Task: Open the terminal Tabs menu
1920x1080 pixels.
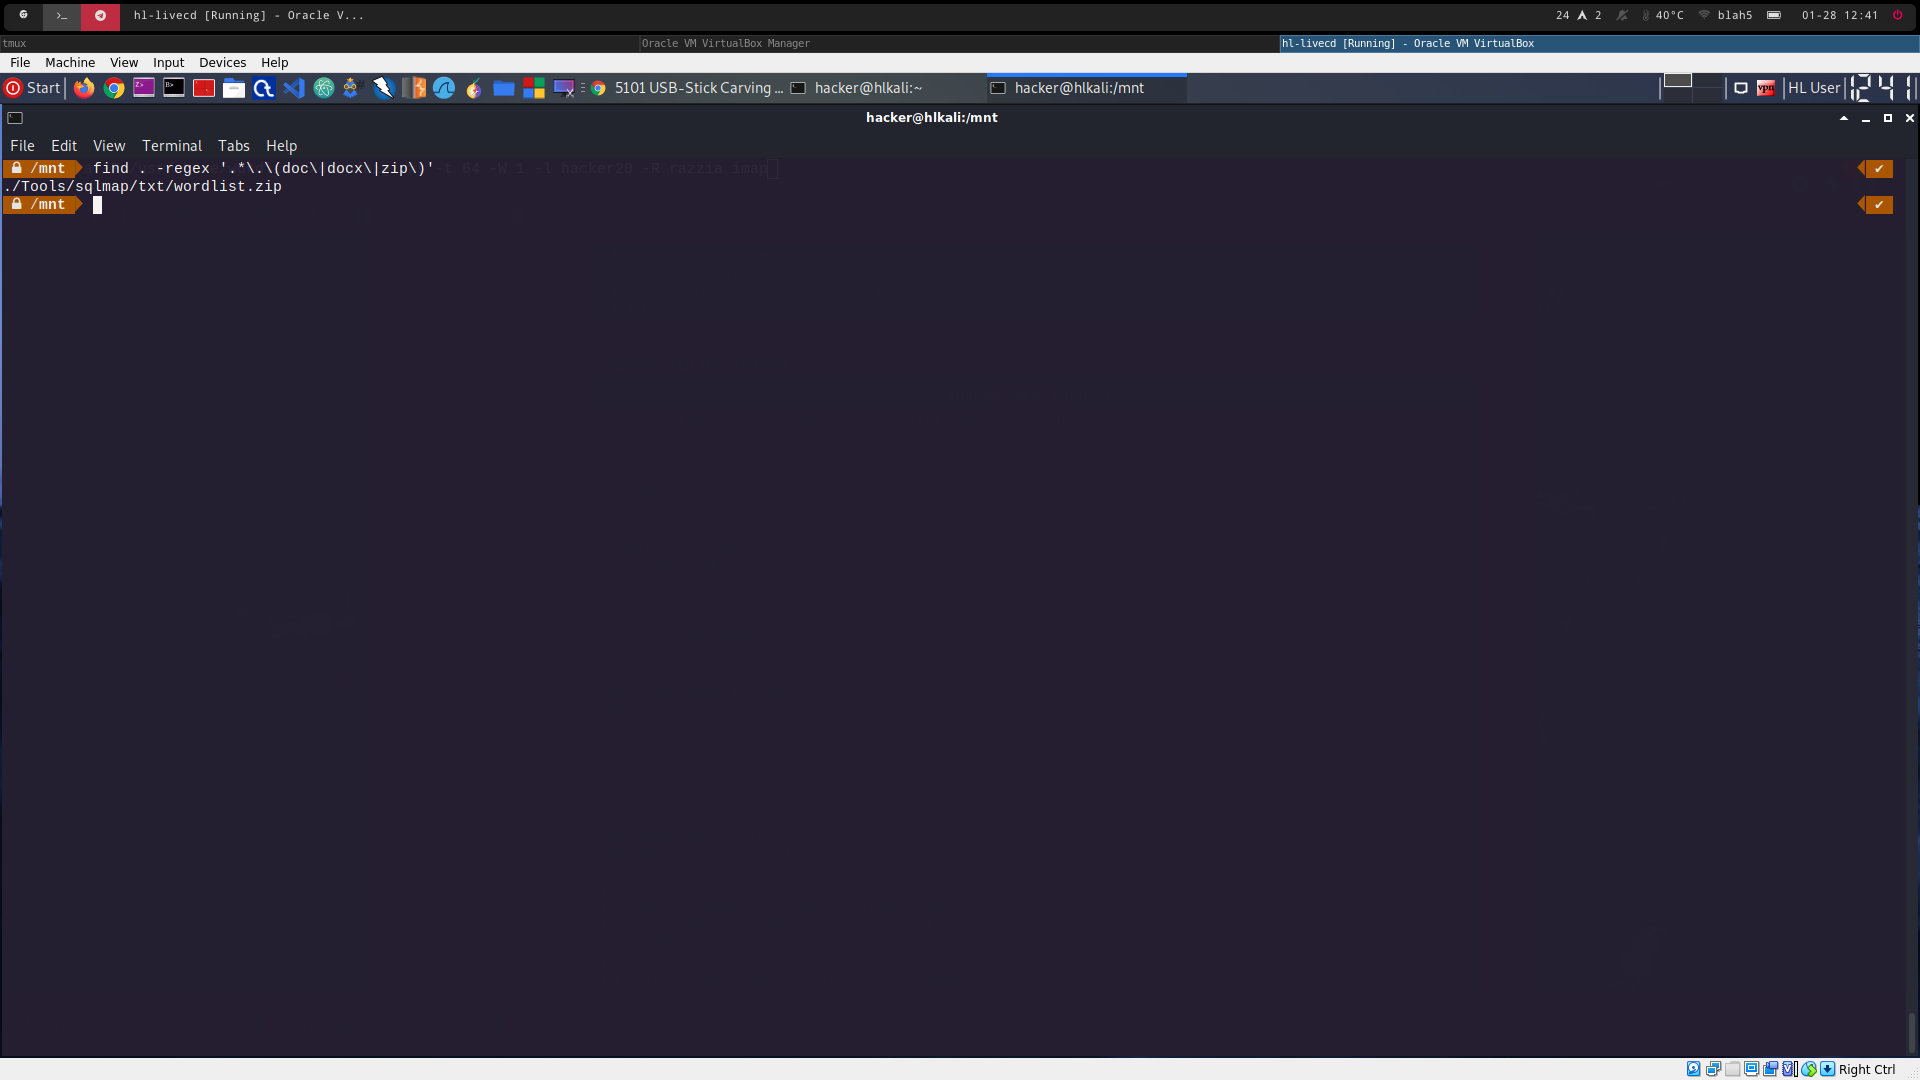Action: (234, 146)
